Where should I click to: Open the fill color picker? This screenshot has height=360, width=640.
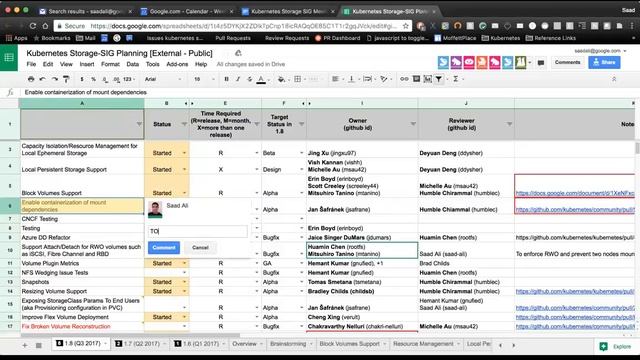281,79
